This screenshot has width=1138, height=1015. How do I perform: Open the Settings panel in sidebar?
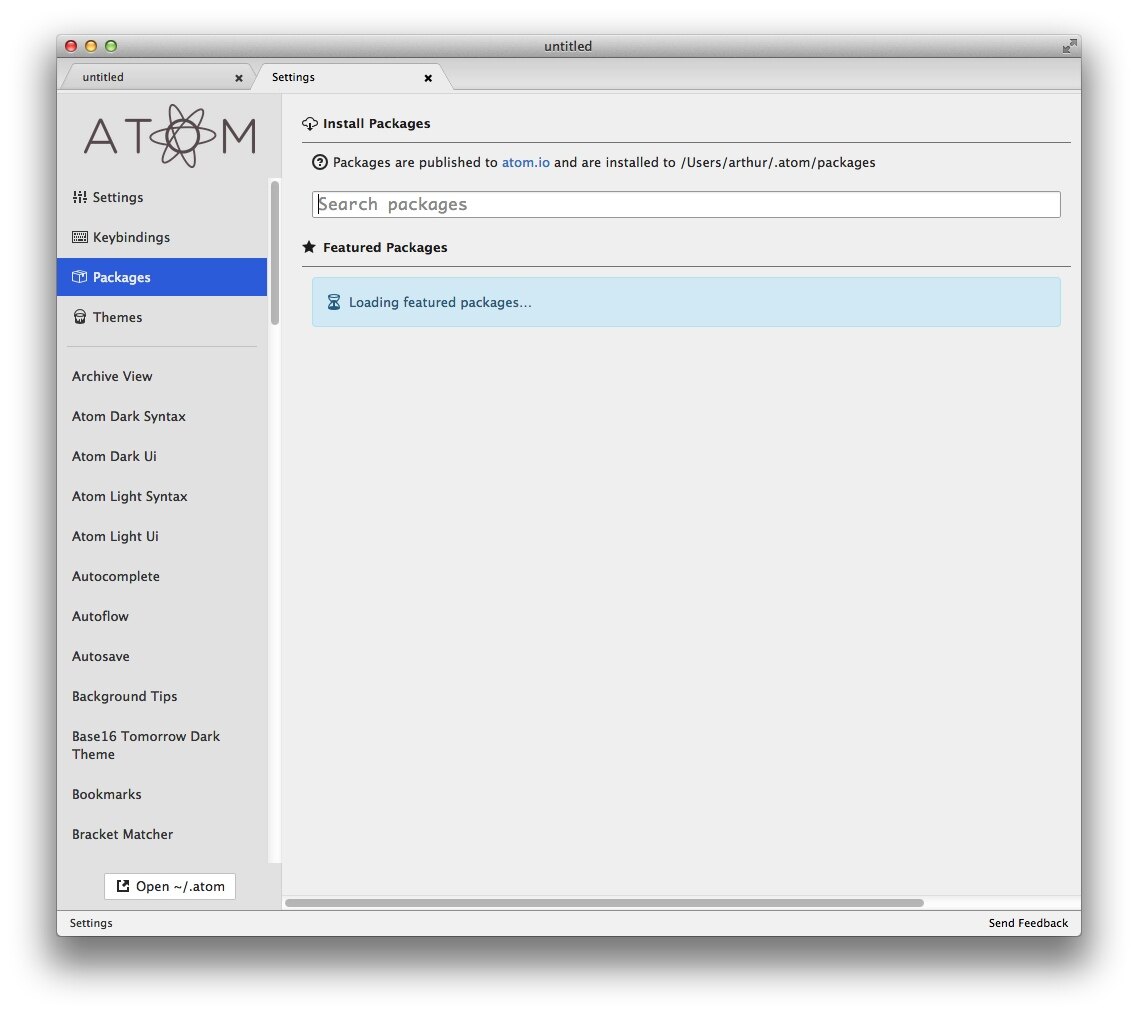coord(162,197)
